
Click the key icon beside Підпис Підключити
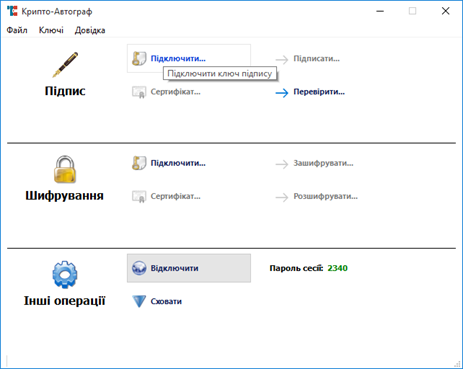tap(139, 59)
